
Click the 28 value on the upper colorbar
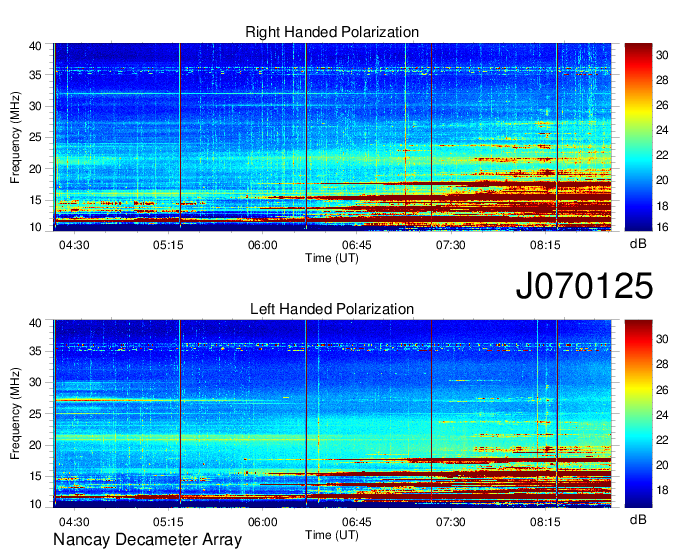coord(662,80)
